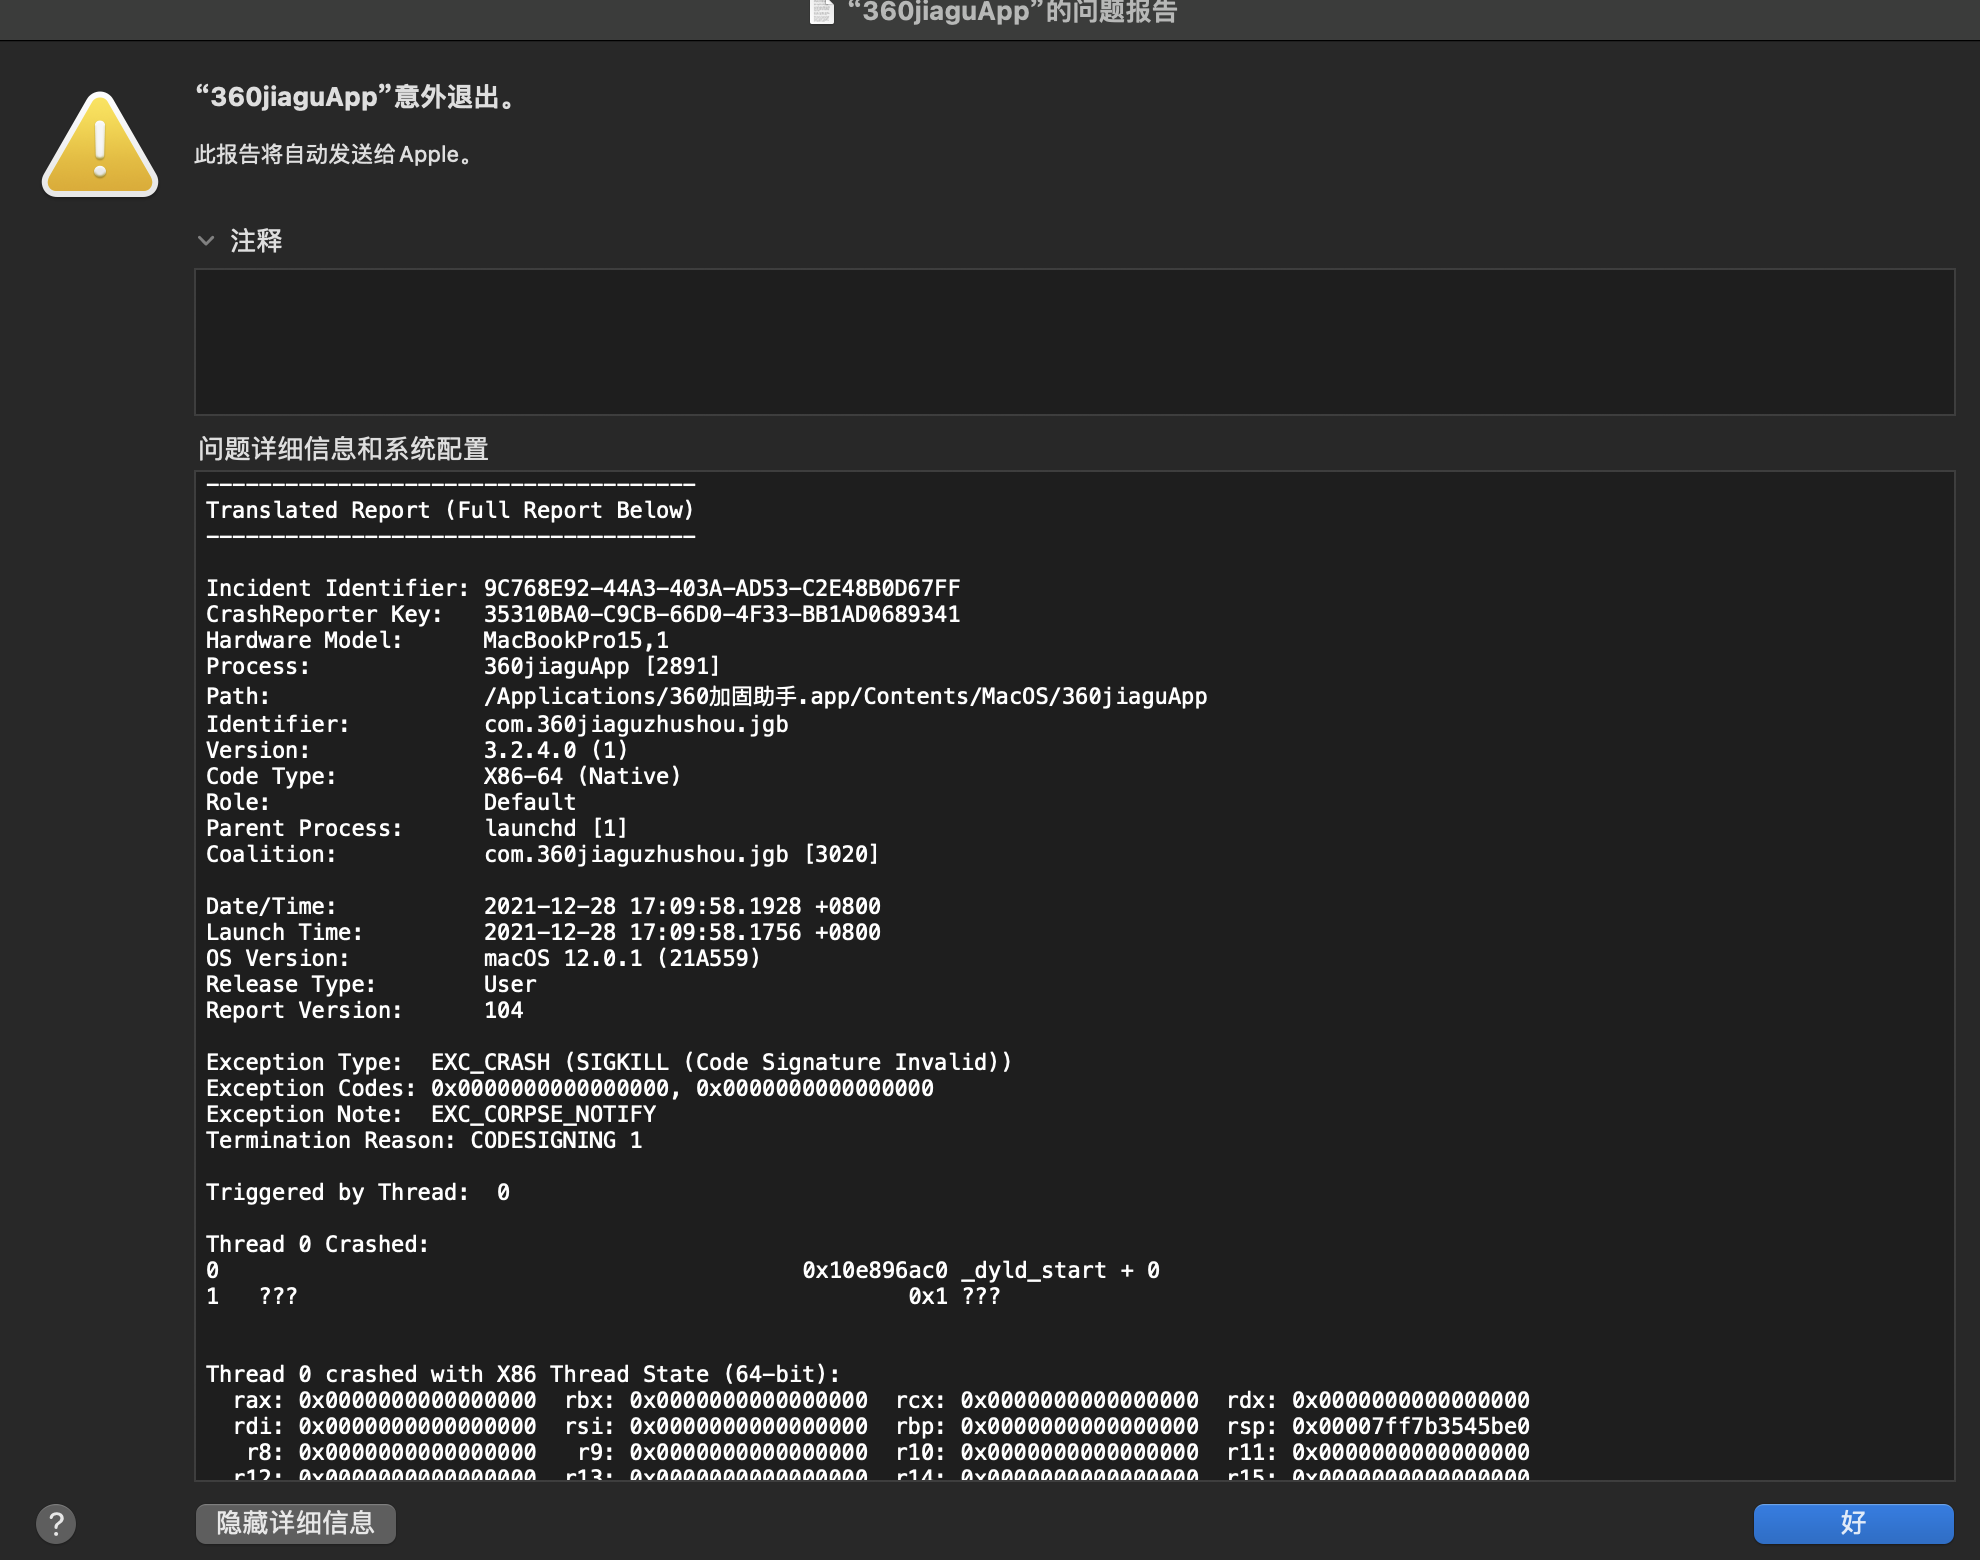
Task: Click the Date/Time value 17:09:58.1928
Action: click(x=715, y=906)
